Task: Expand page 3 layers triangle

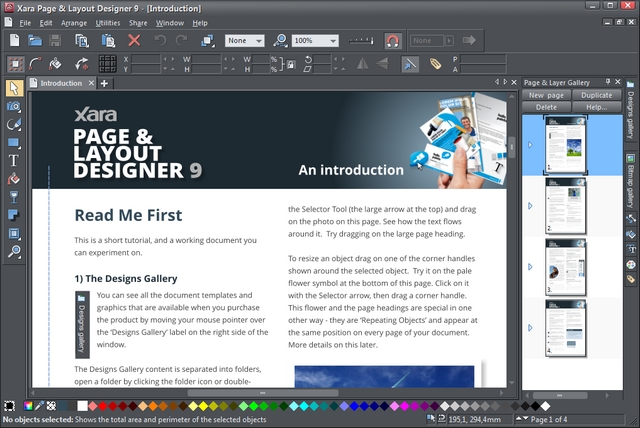Action: point(530,267)
